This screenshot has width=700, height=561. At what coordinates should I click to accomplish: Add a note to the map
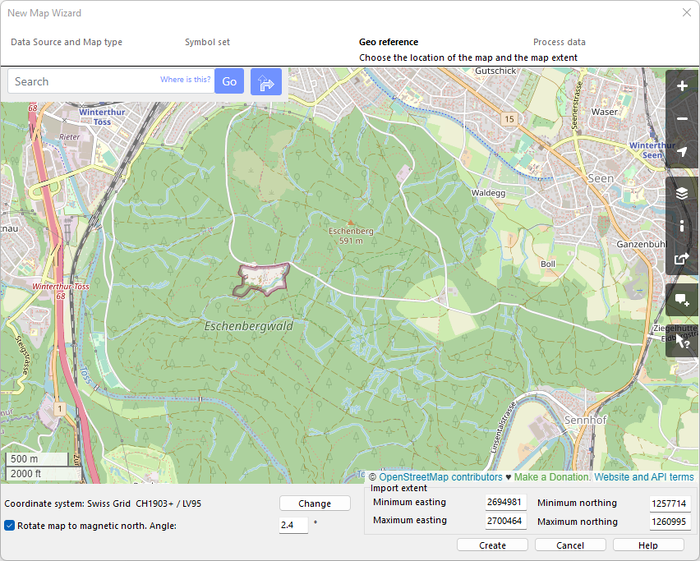(682, 300)
